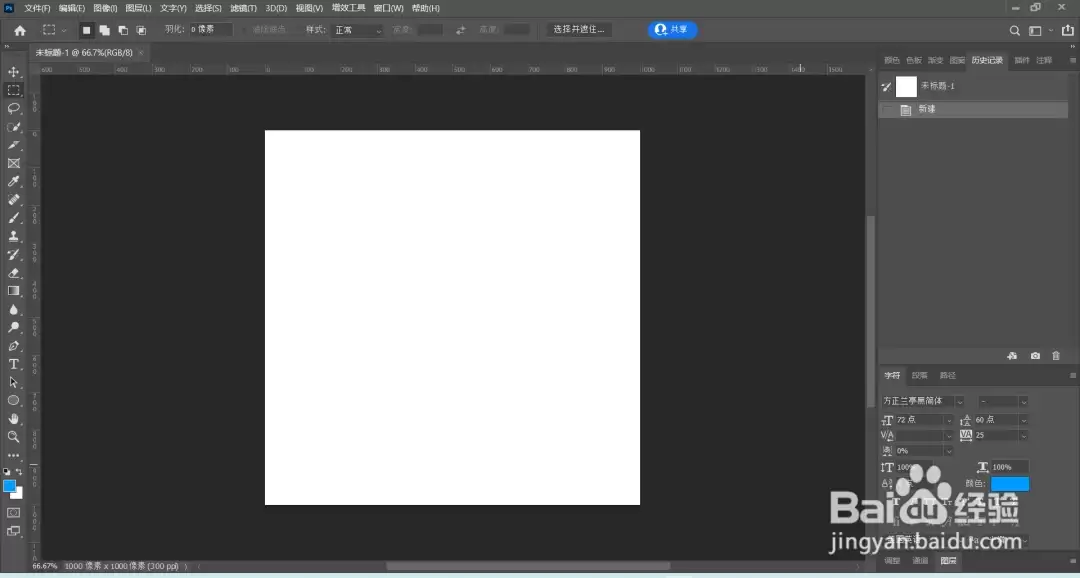Delete current history state trash icon
This screenshot has height=578, width=1080.
pyautogui.click(x=1056, y=355)
